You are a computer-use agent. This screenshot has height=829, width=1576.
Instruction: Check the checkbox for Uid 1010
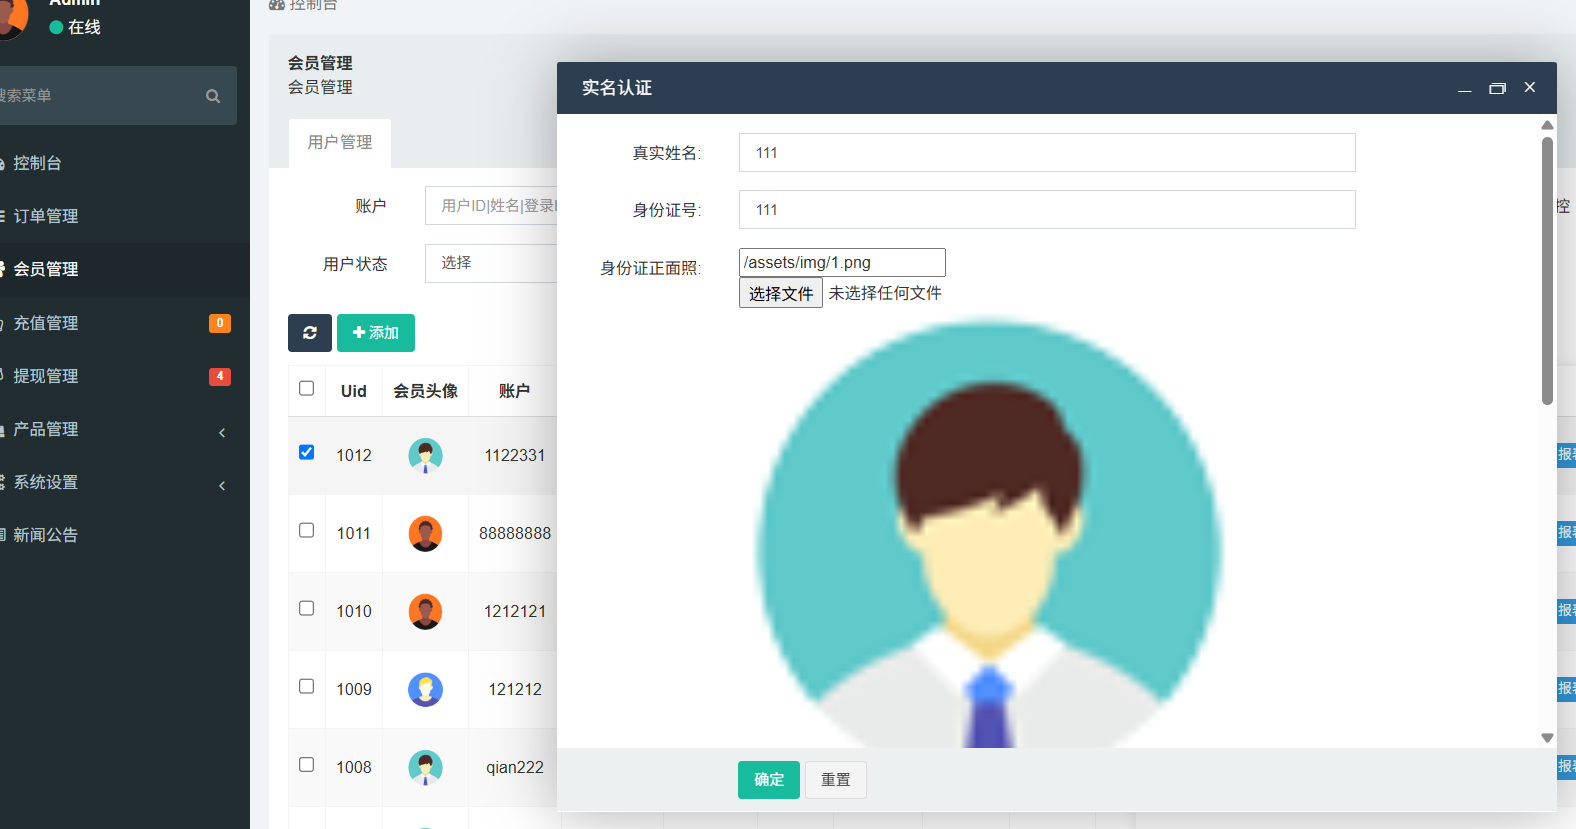click(307, 608)
